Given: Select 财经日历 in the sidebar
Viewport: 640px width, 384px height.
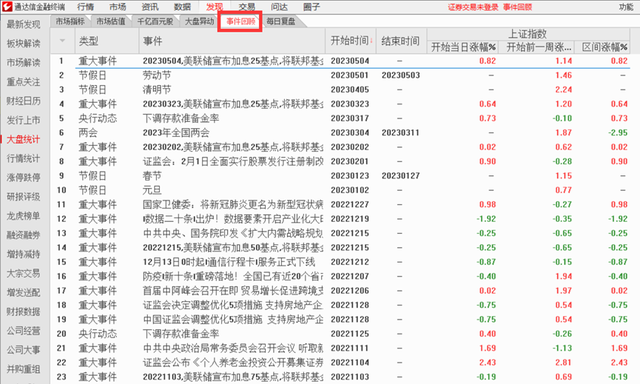Looking at the screenshot, I should point(23,101).
